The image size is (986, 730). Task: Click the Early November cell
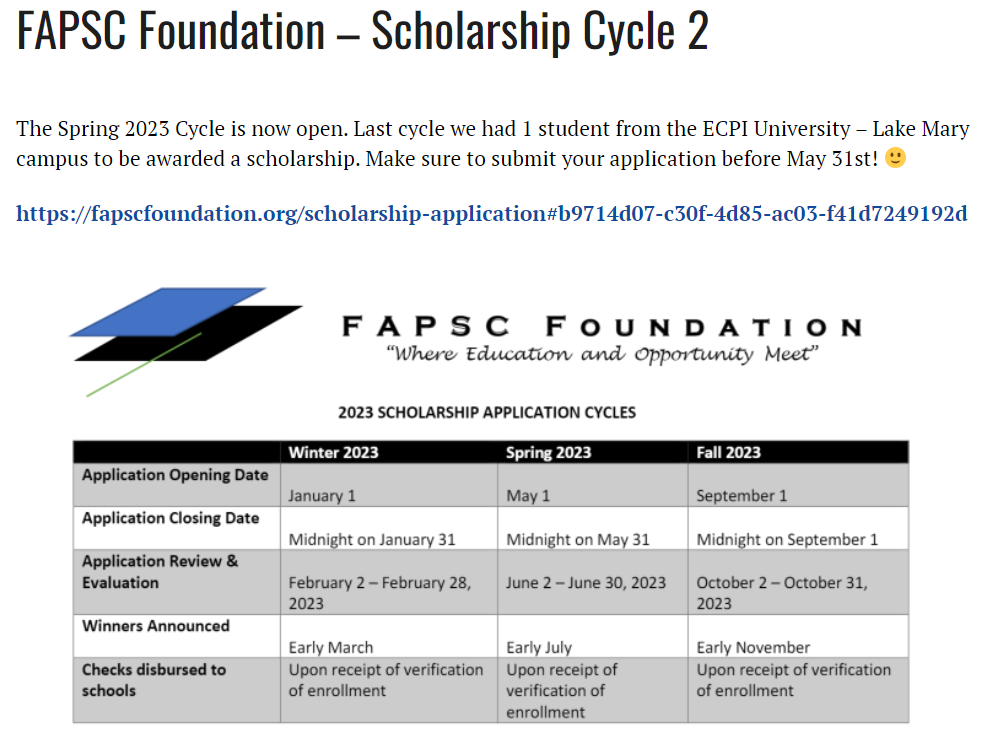coord(753,648)
